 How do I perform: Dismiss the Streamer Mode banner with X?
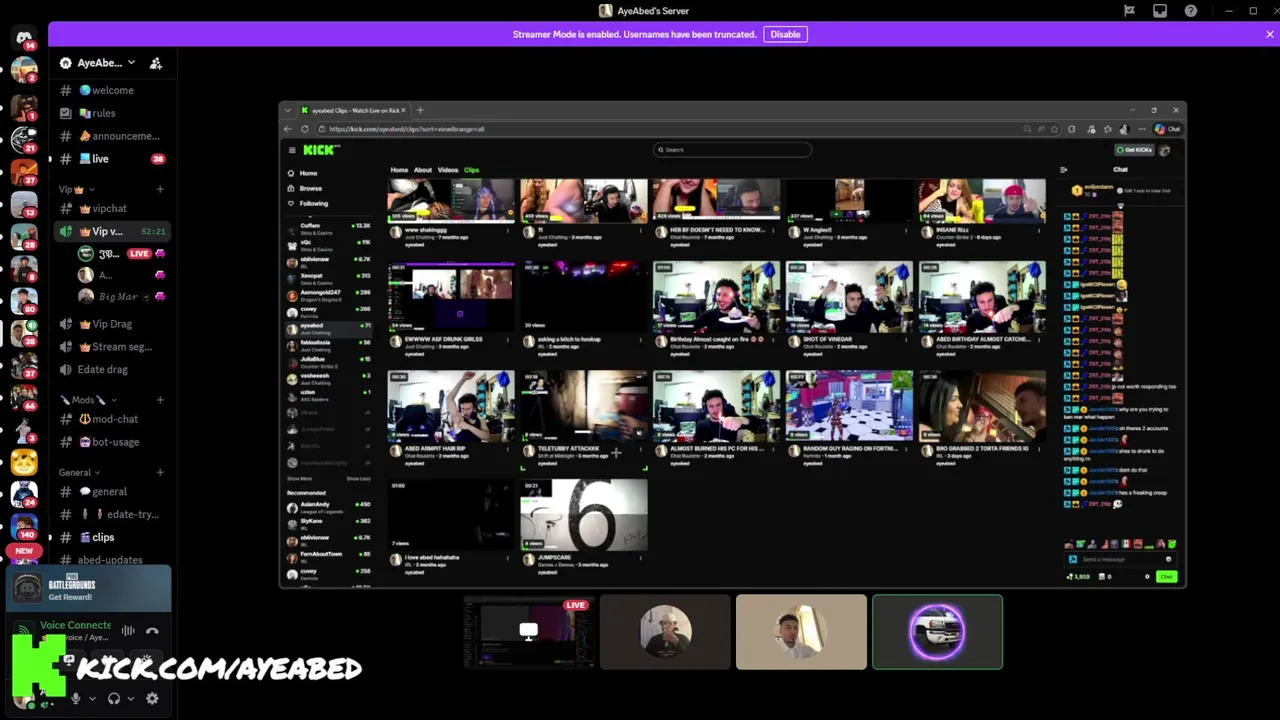click(x=1270, y=34)
